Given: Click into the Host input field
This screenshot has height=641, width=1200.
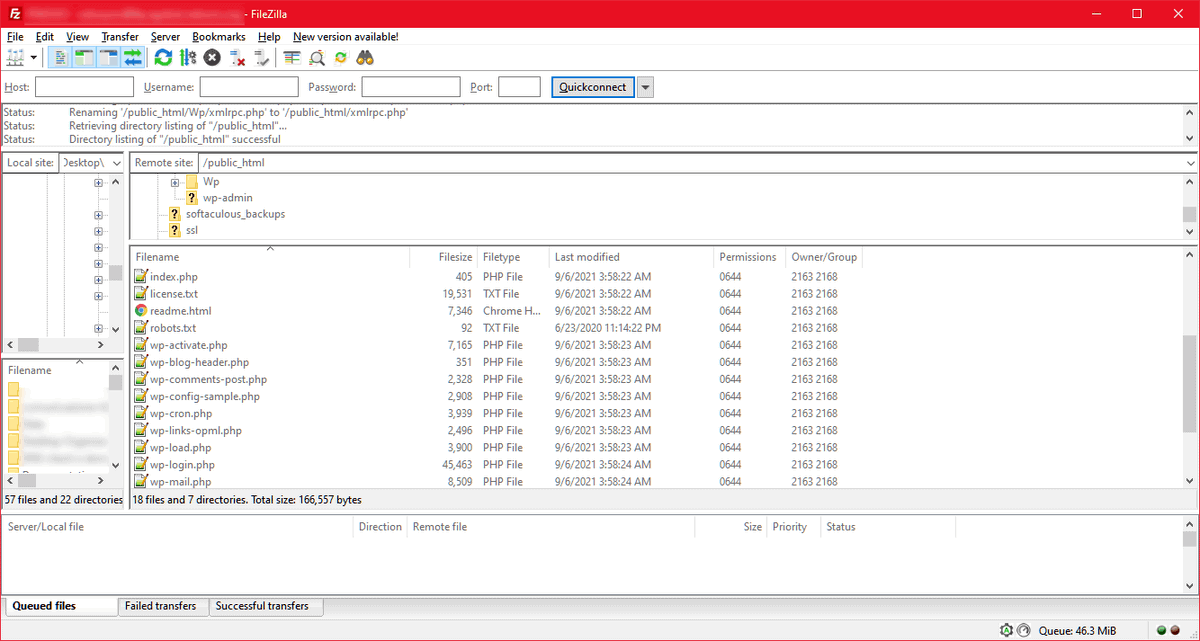Looking at the screenshot, I should pyautogui.click(x=84, y=87).
